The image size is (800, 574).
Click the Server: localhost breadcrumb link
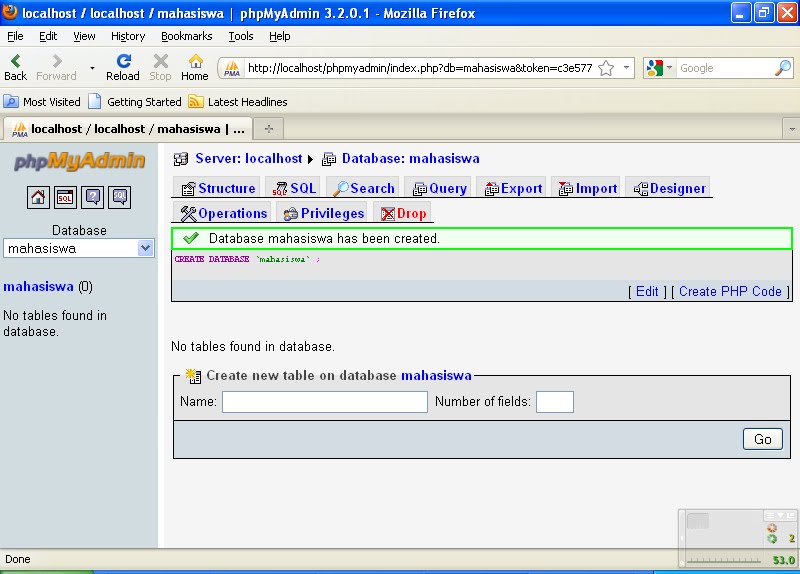tap(248, 159)
